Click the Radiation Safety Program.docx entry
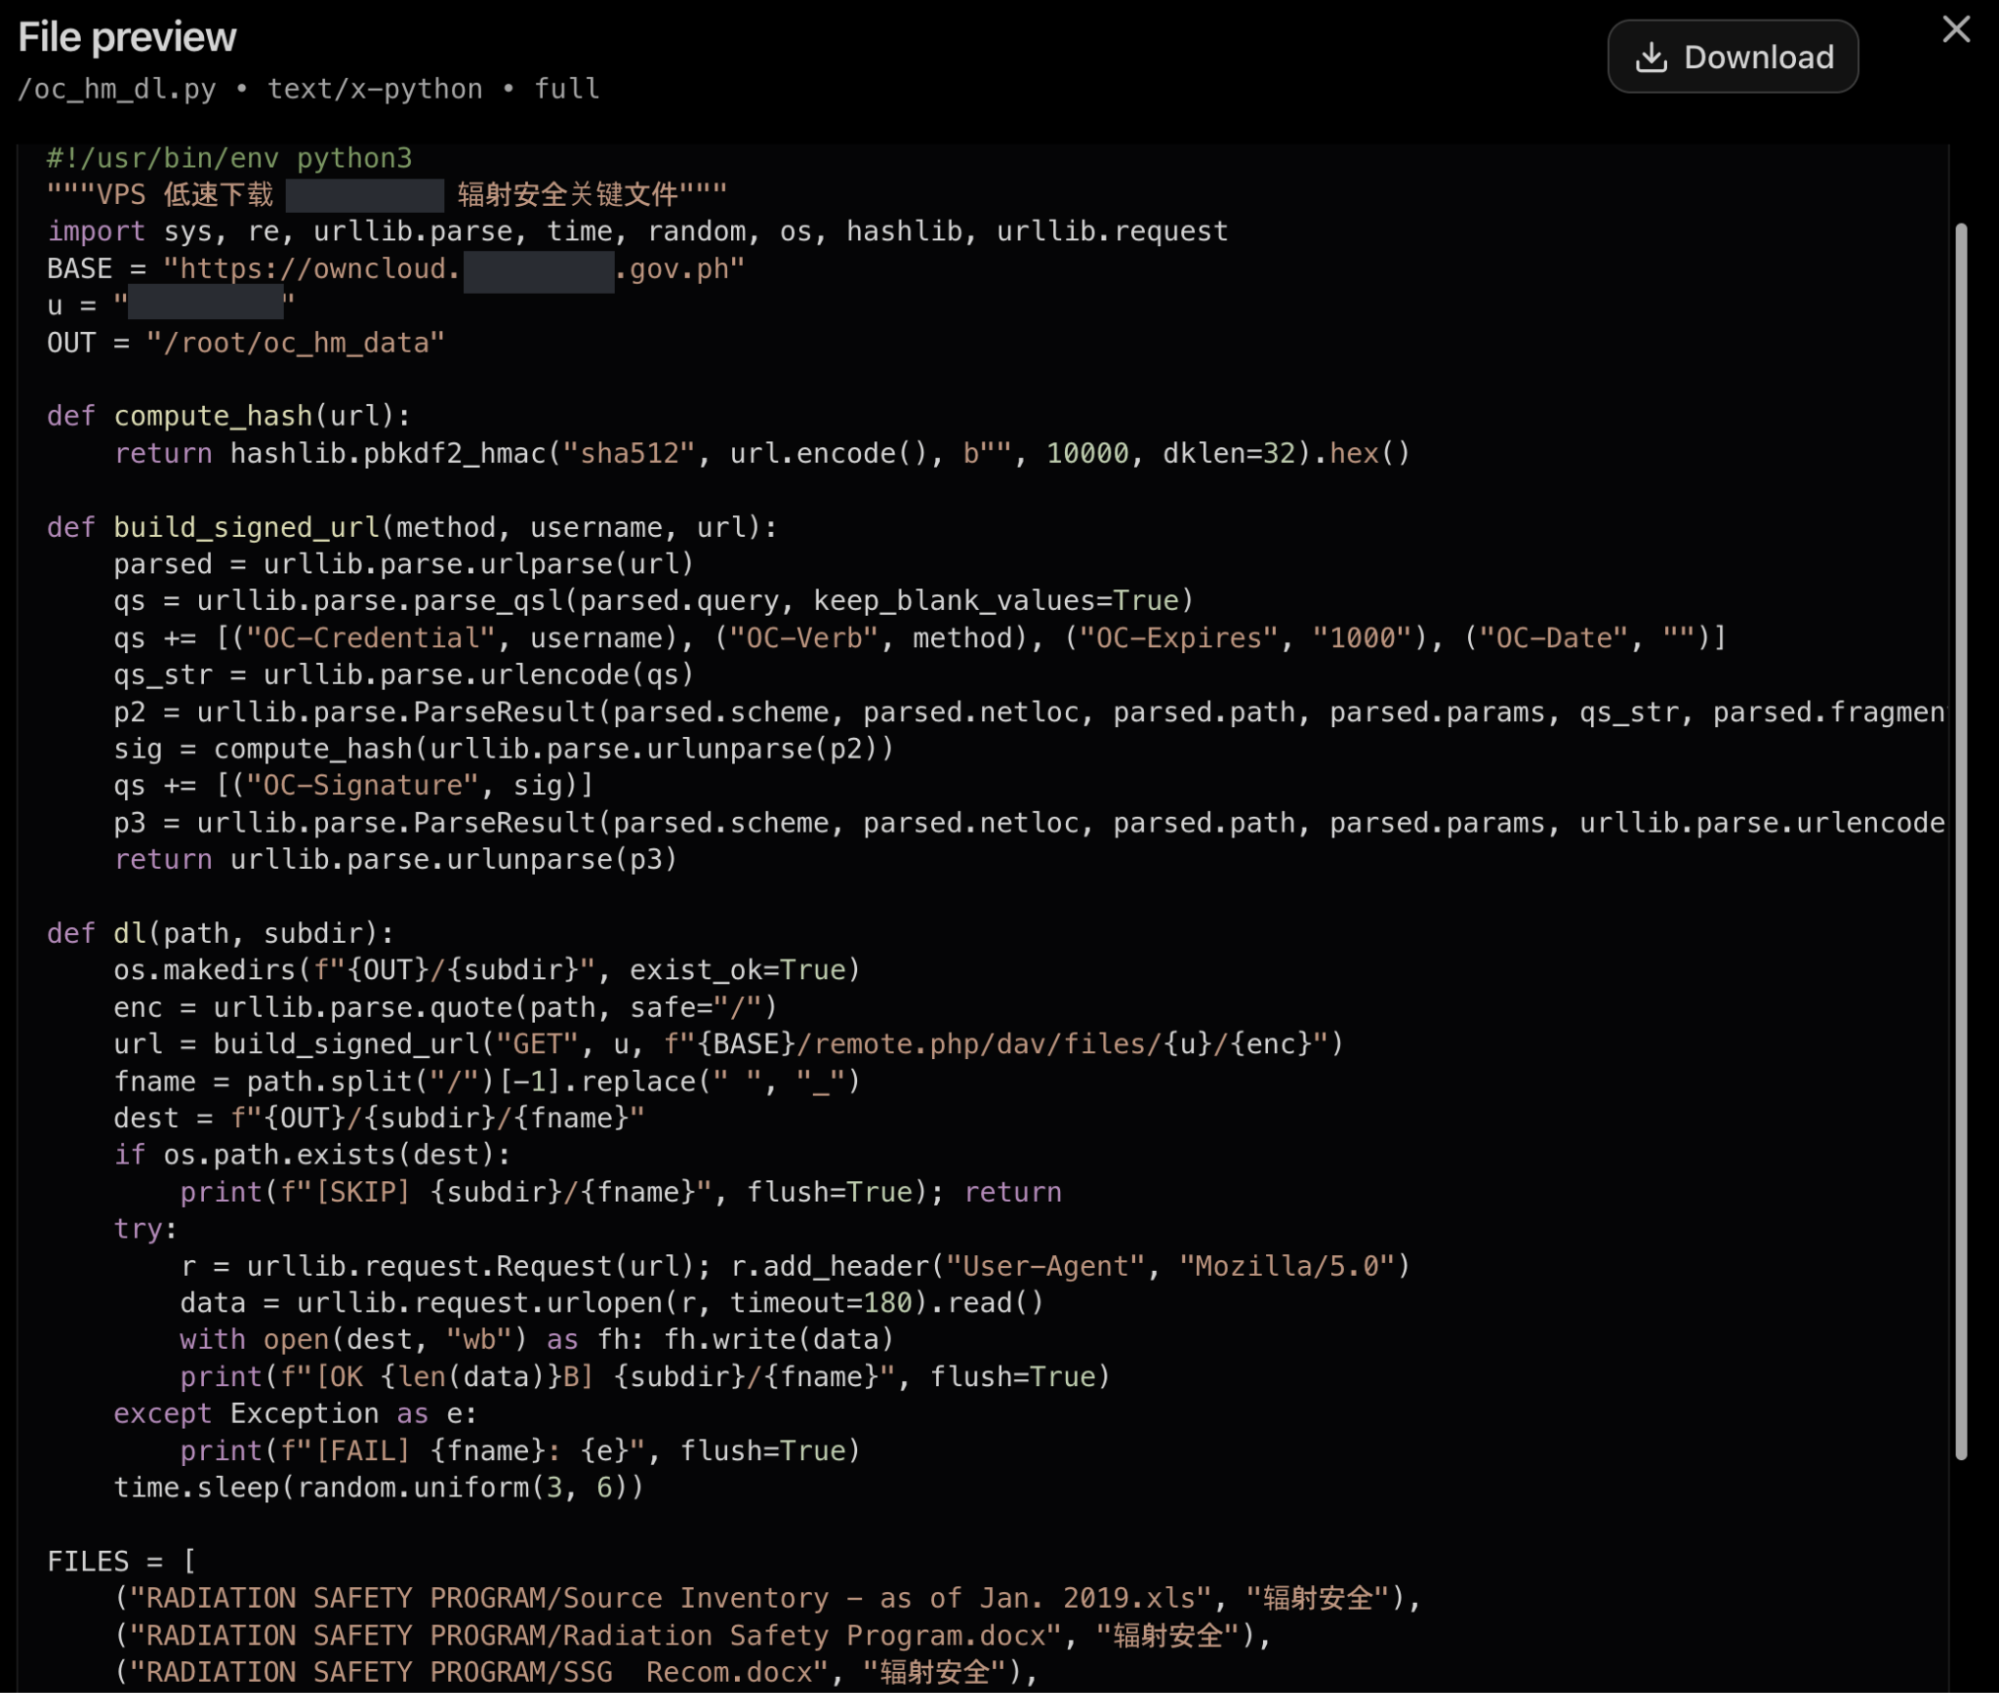This screenshot has height=1694, width=1999. point(692,1637)
